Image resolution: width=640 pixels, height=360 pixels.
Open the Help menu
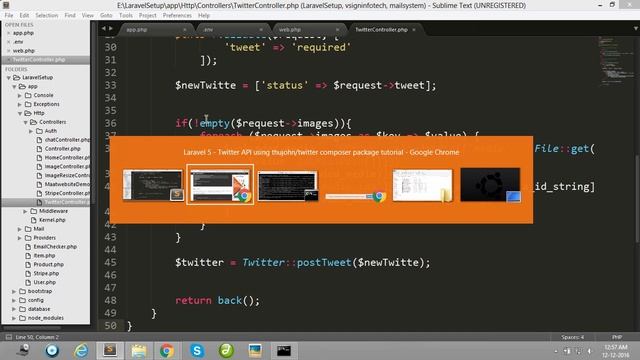click(204, 16)
